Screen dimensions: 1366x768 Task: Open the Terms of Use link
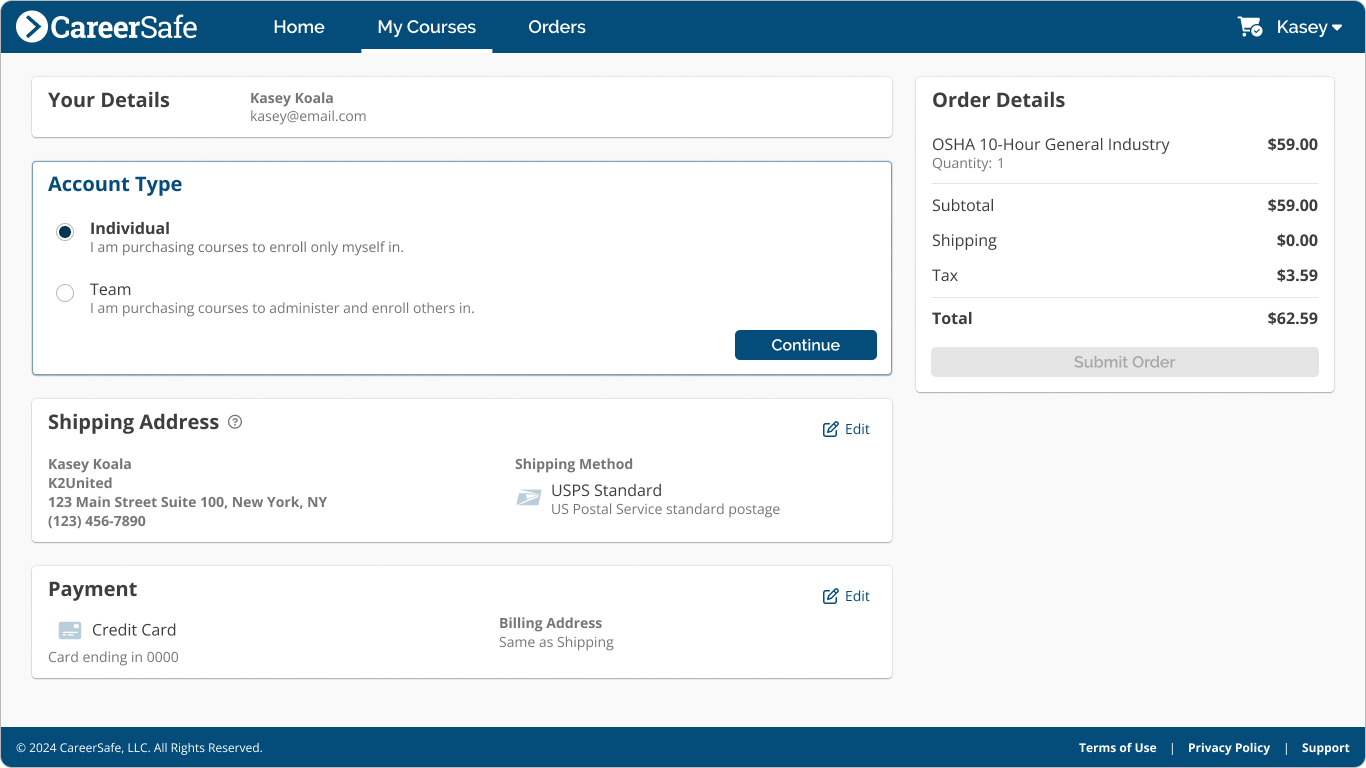click(x=1117, y=747)
